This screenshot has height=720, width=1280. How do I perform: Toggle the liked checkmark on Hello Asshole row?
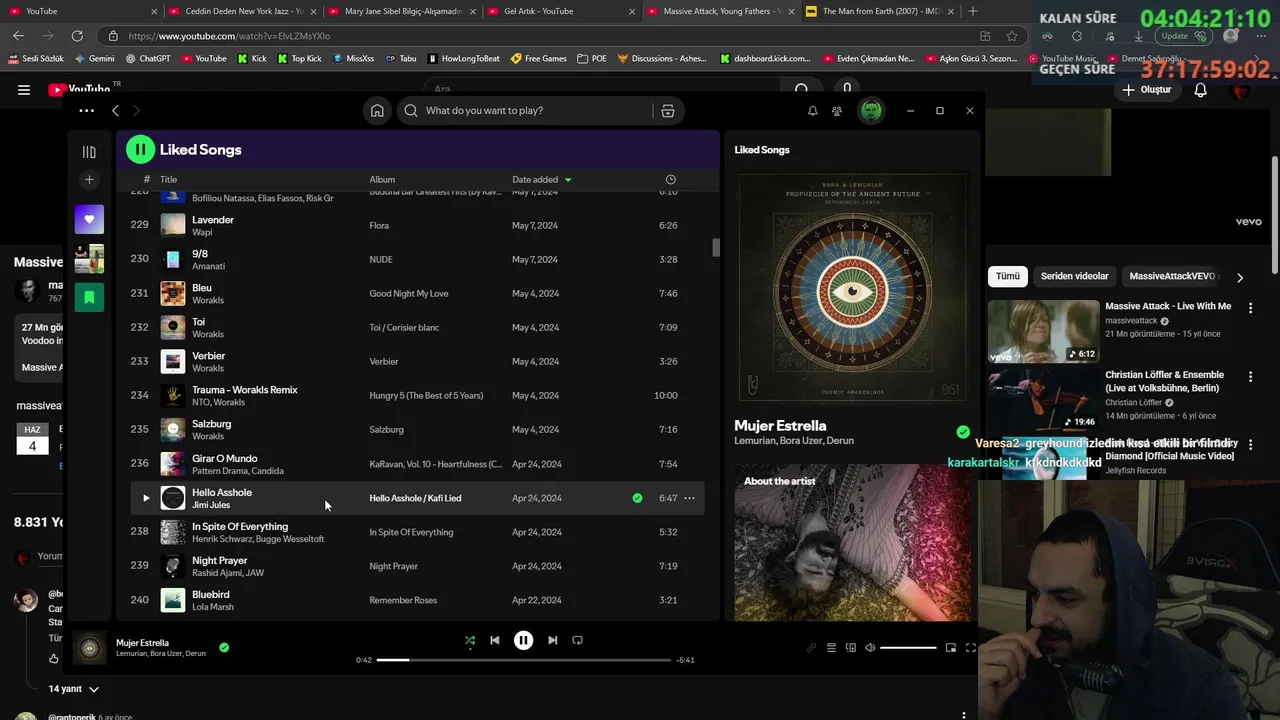[x=637, y=498]
